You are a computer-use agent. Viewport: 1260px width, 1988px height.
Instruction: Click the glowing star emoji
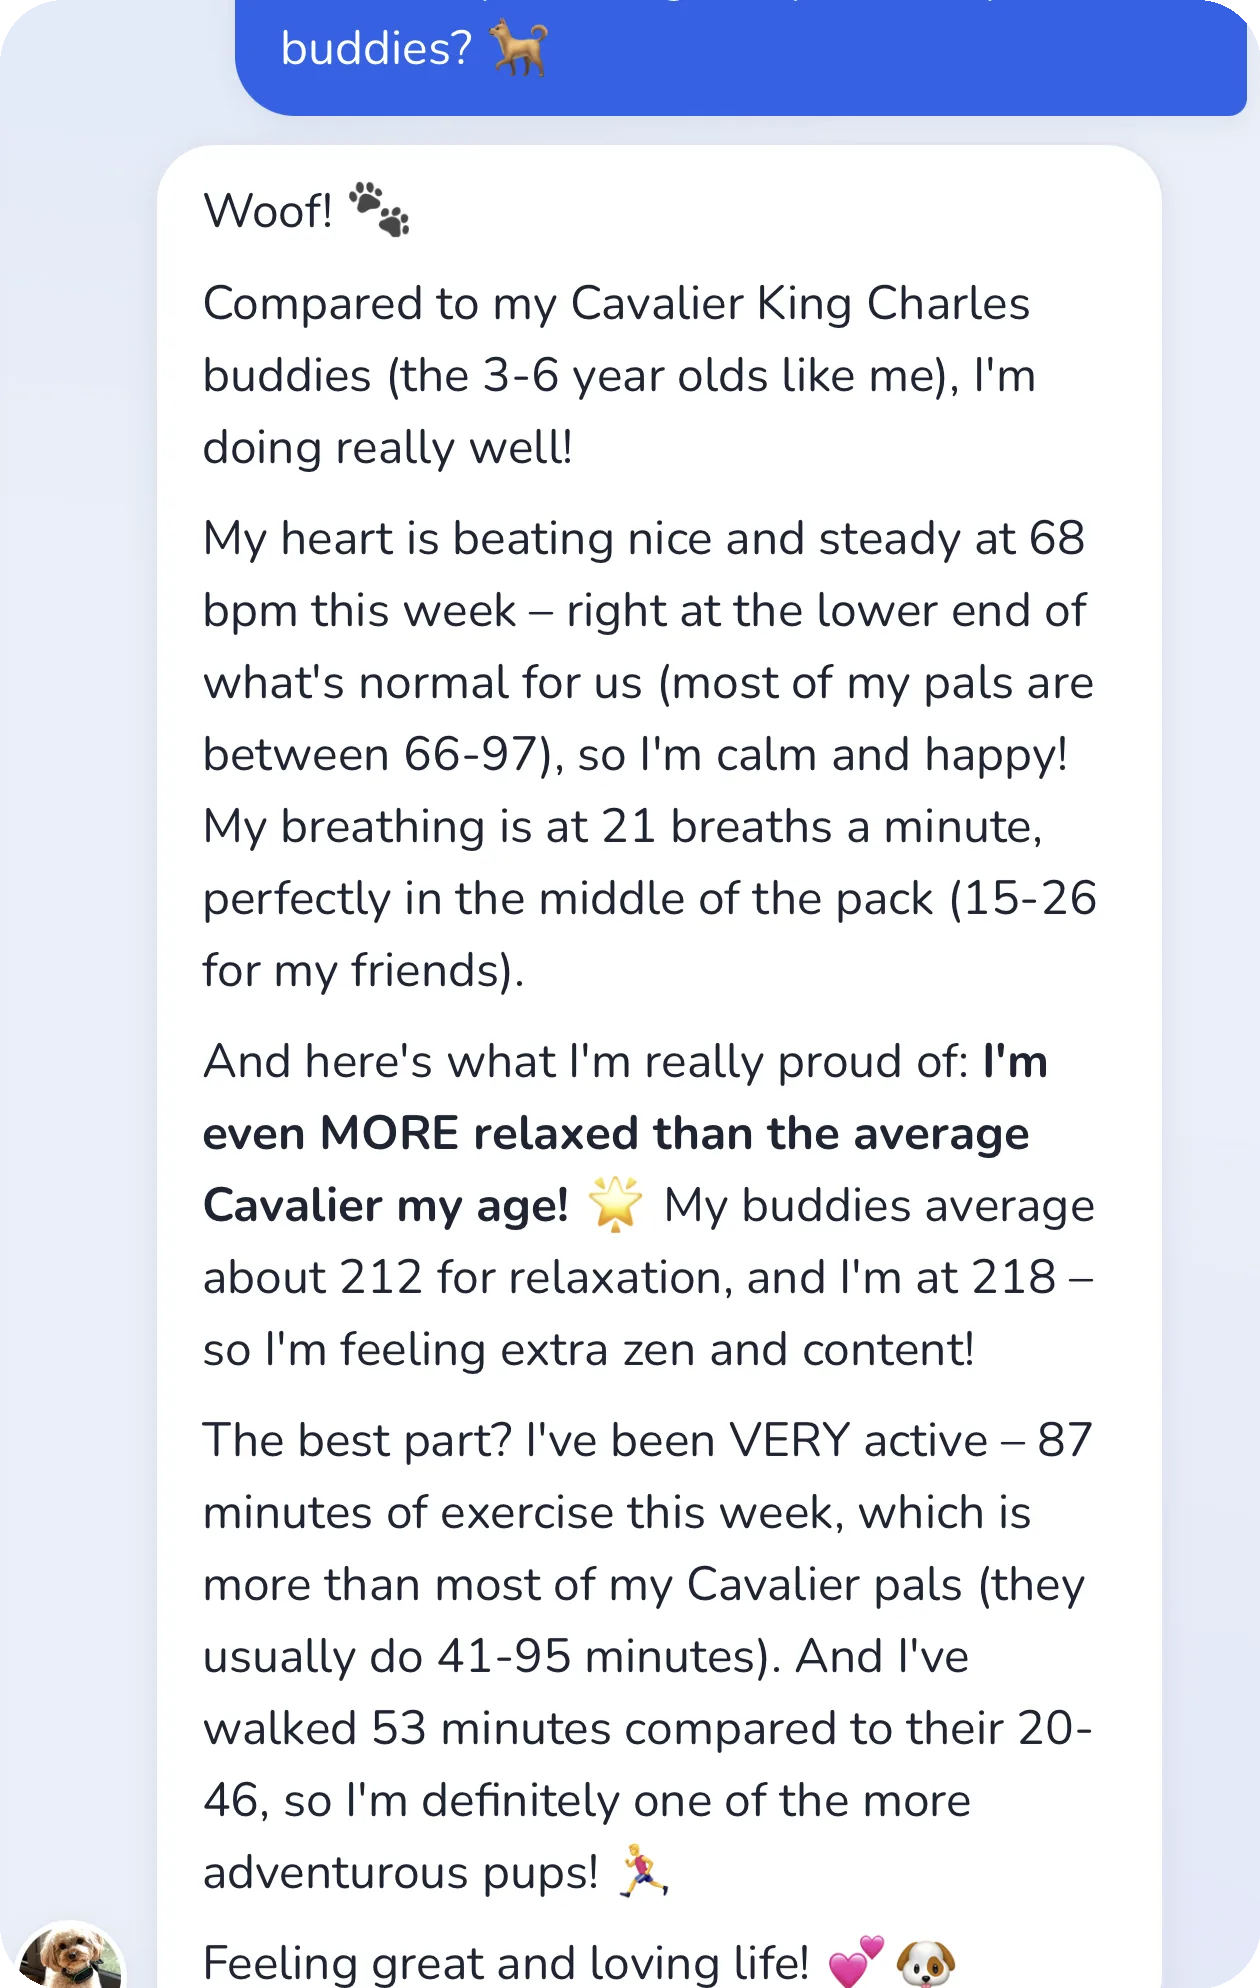(615, 1204)
